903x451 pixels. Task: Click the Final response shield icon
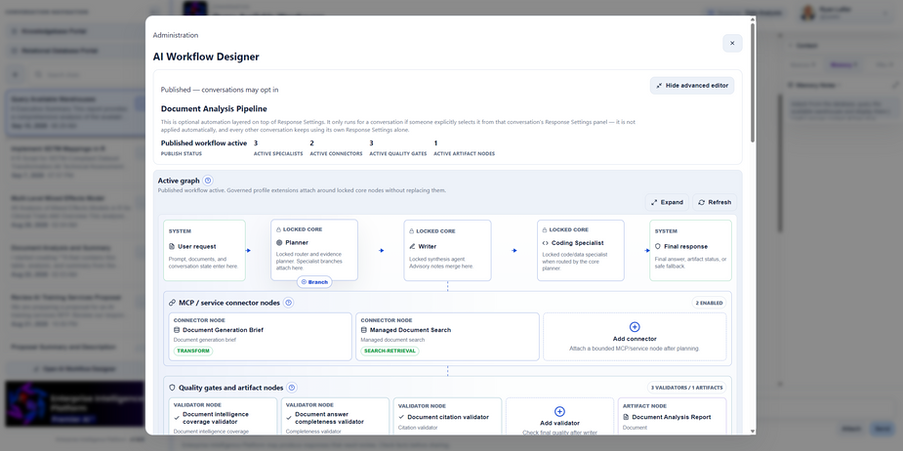[x=658, y=246]
